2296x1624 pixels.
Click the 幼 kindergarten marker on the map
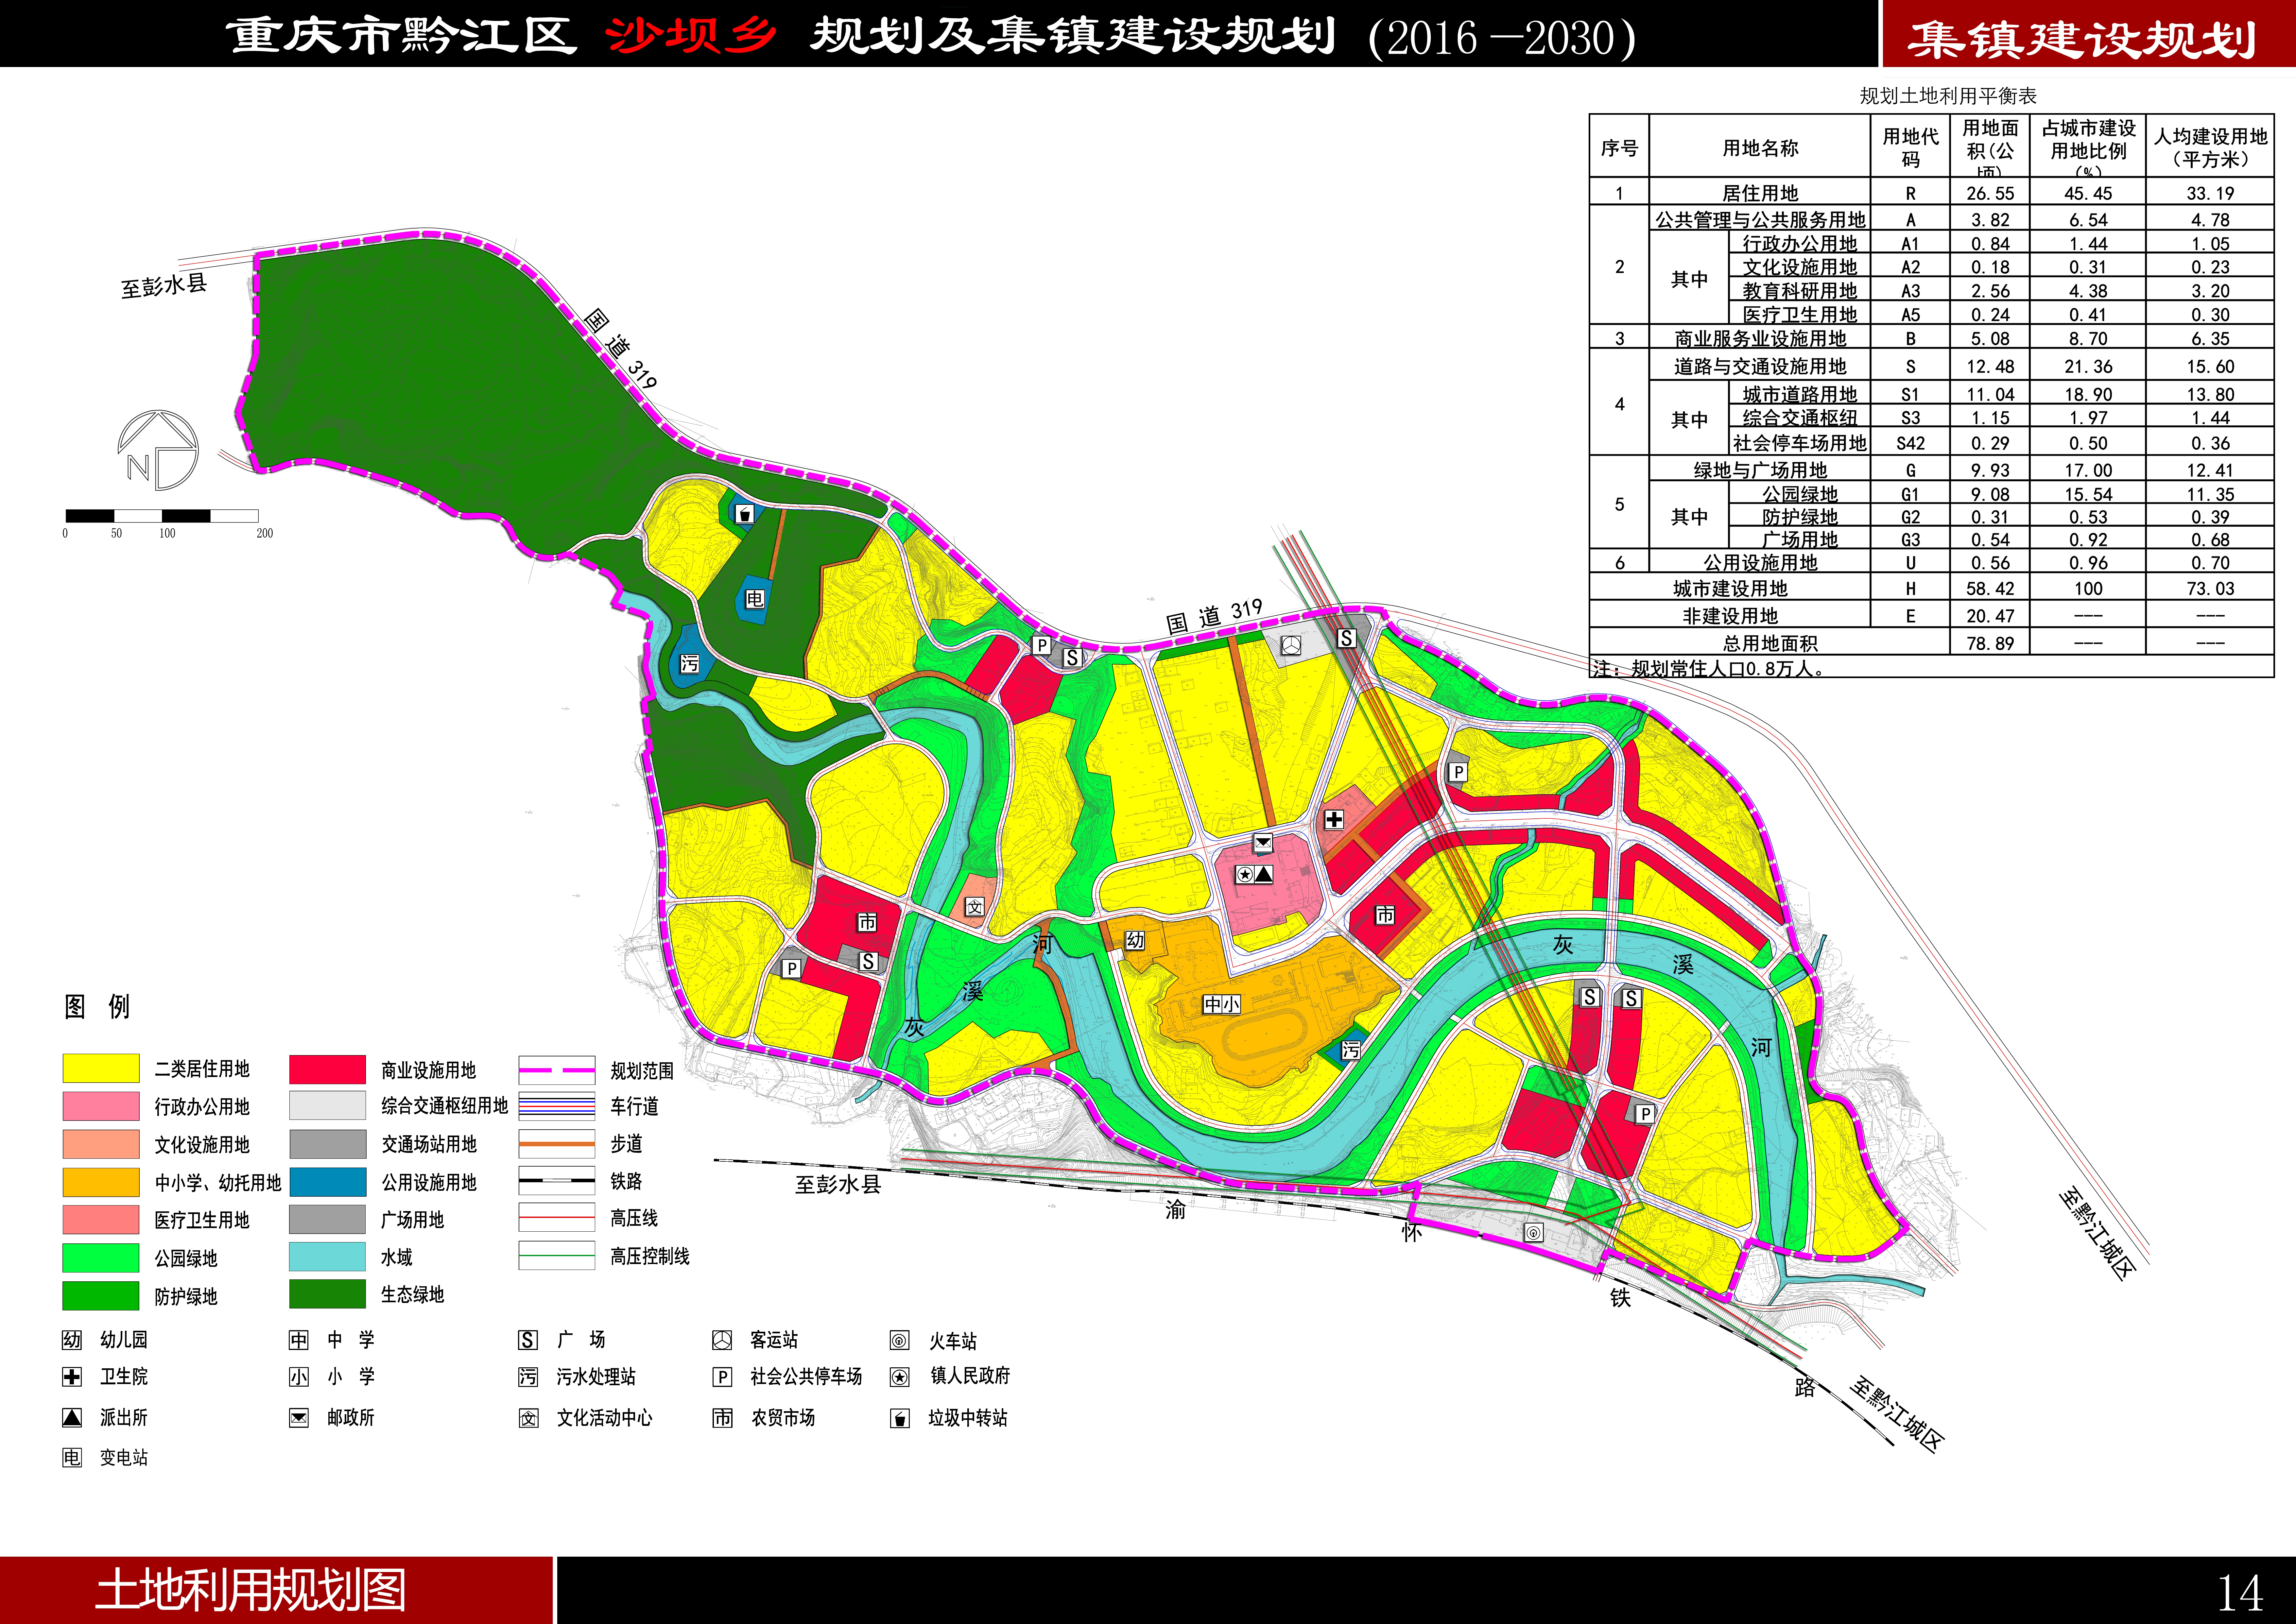pos(1135,940)
